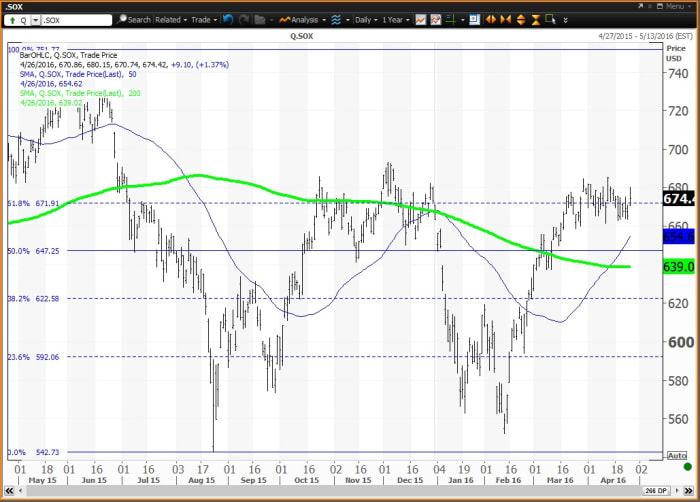Screen dimensions: 700x502
Task: Expand the crosshair tool options arrow
Action: coord(462,20)
